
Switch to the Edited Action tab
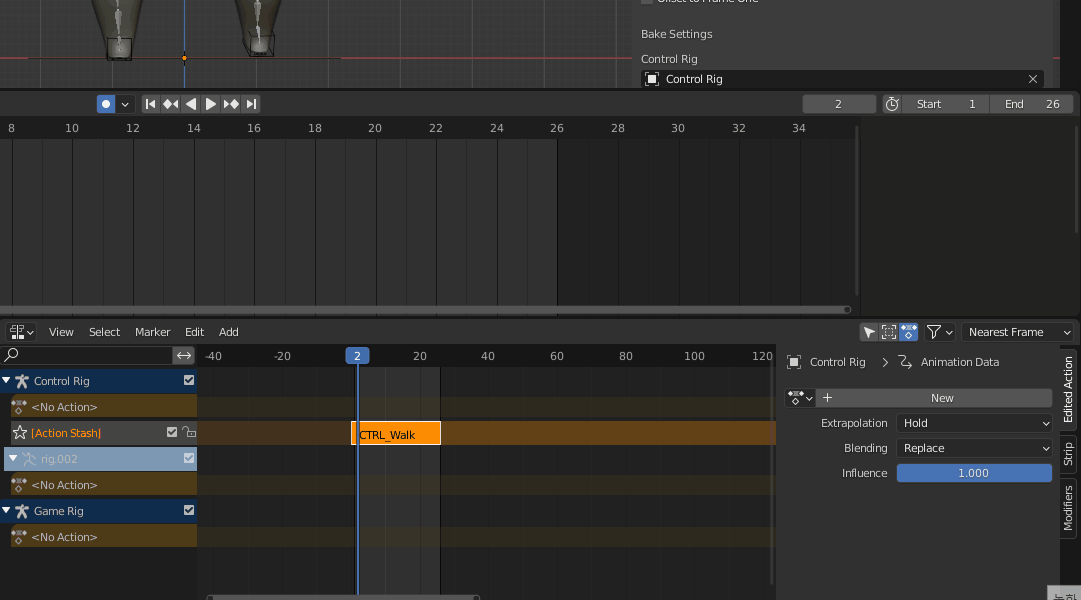1068,390
